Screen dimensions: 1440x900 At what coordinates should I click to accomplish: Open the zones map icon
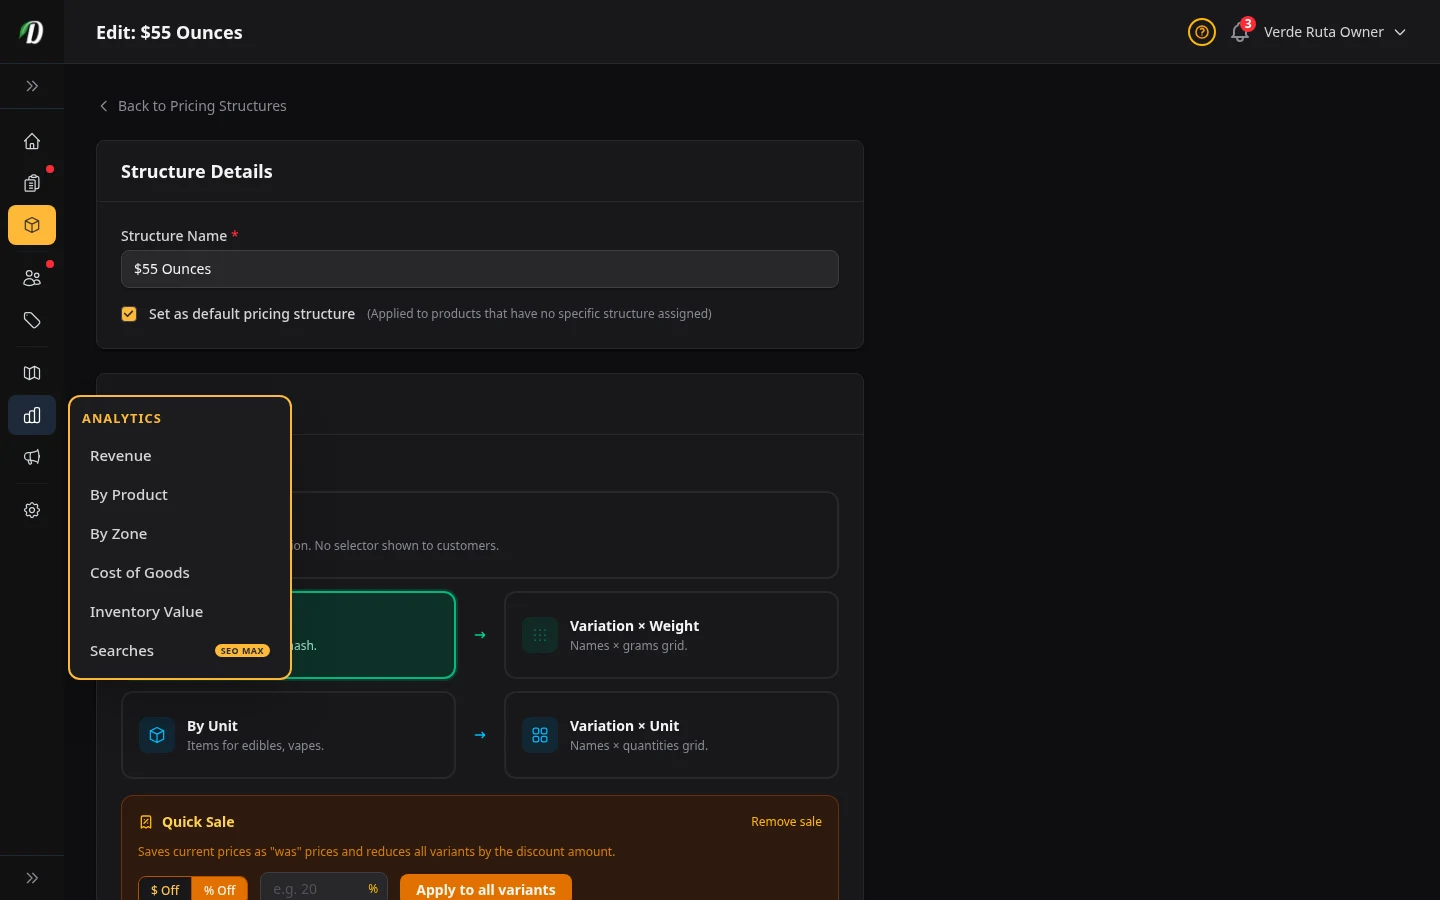(x=32, y=373)
